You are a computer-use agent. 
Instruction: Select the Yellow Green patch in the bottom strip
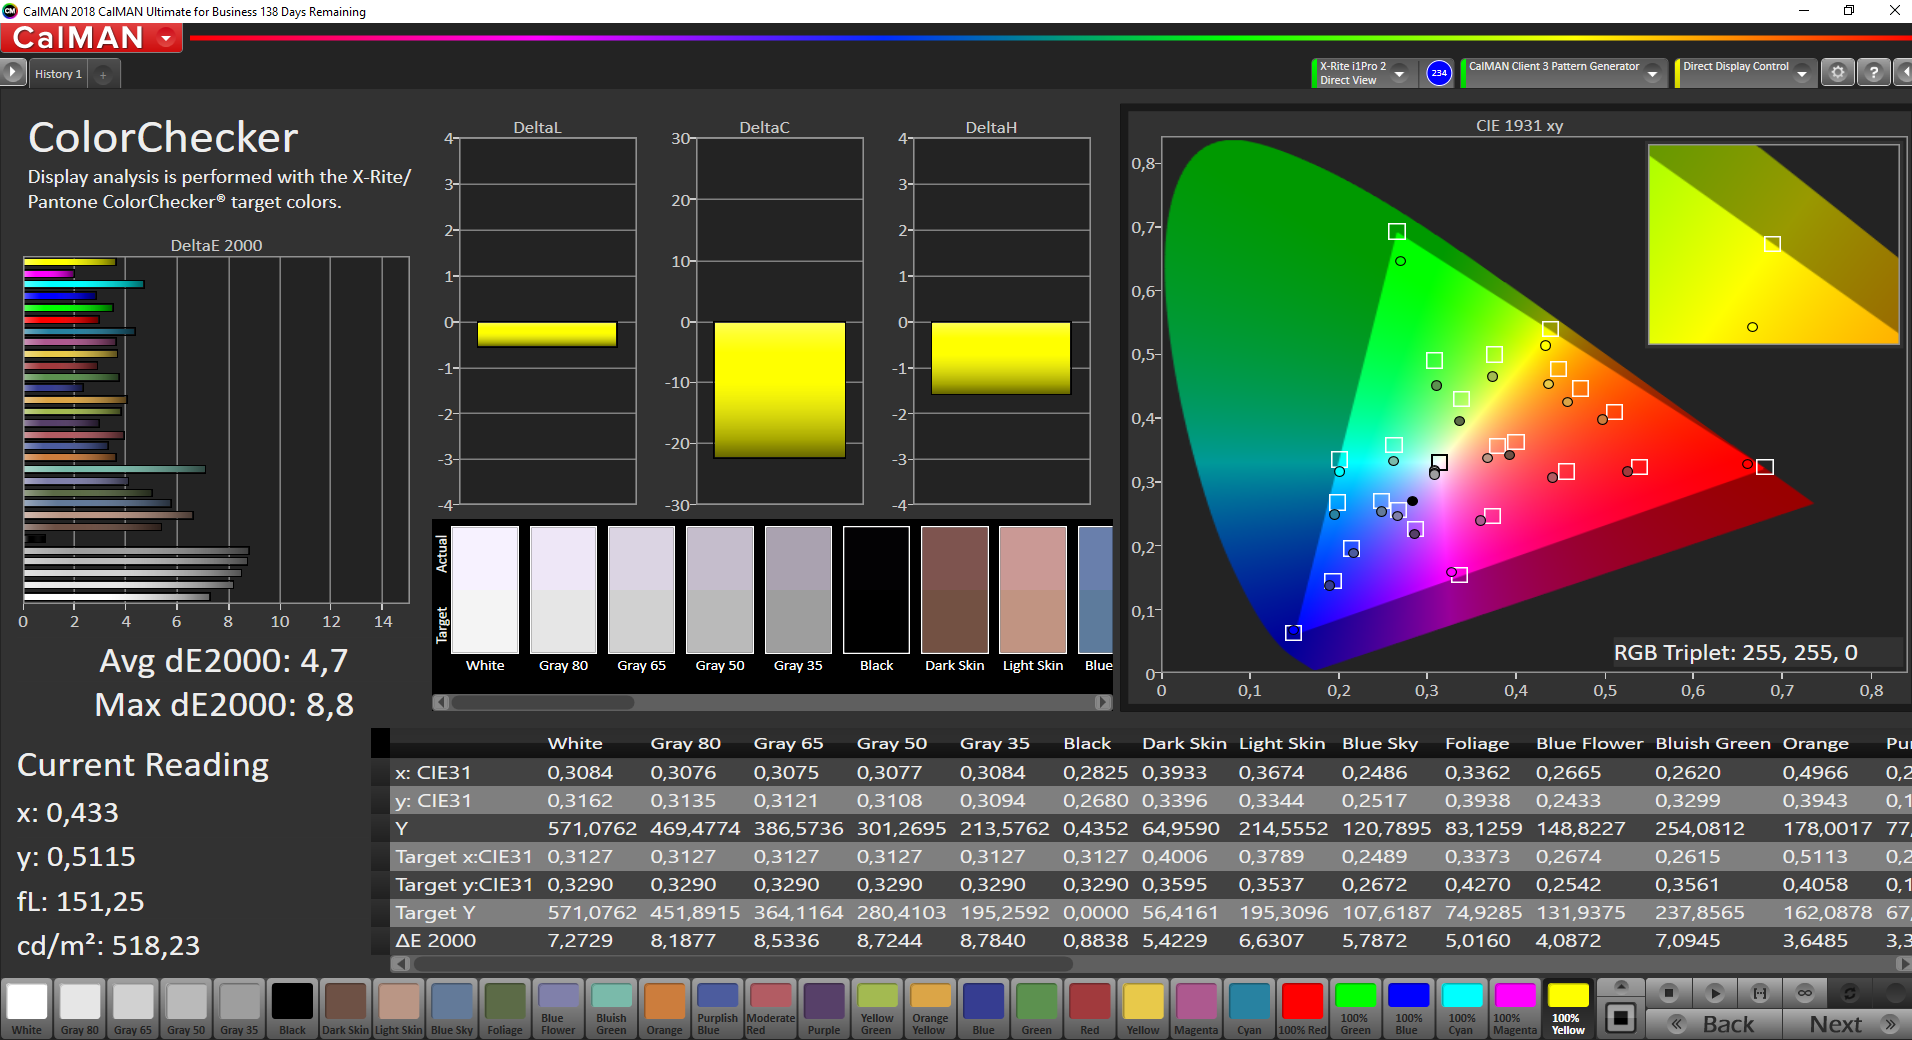877,1009
